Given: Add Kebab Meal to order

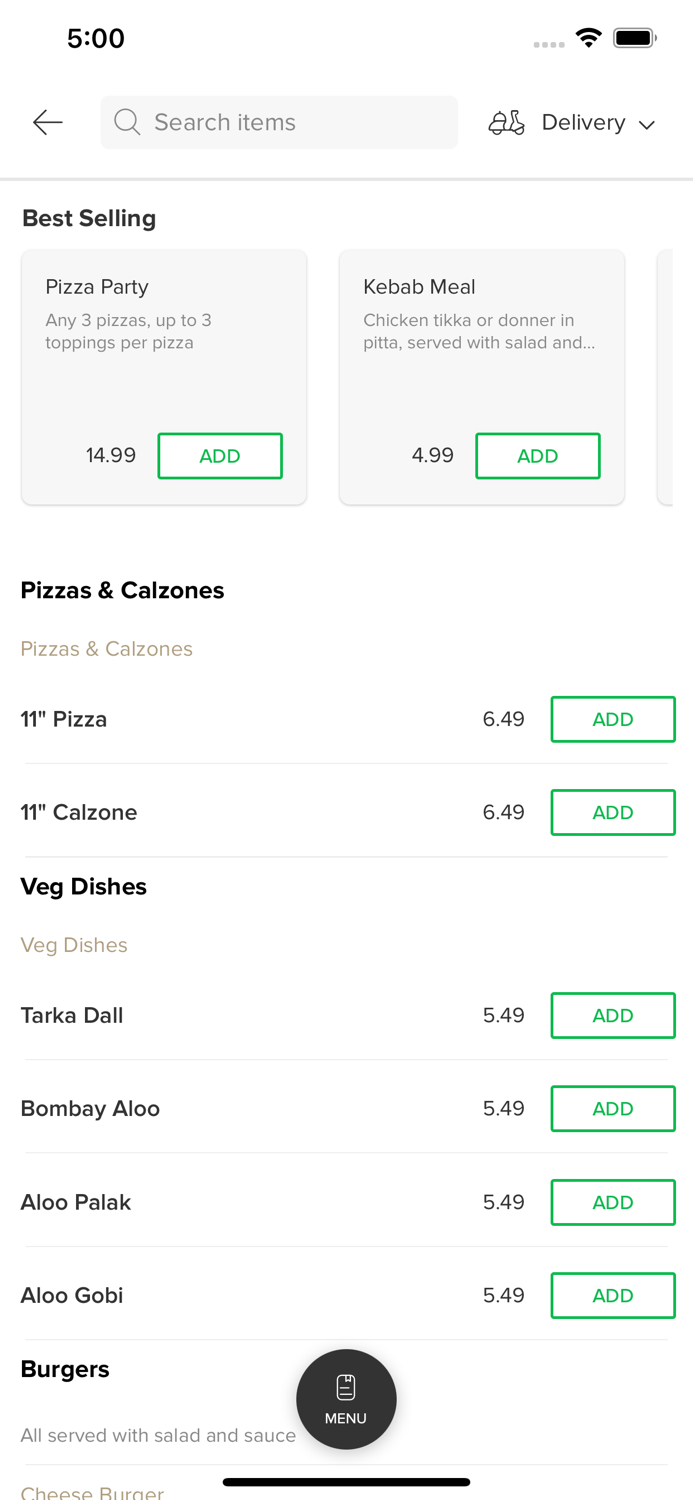Looking at the screenshot, I should 538,456.
